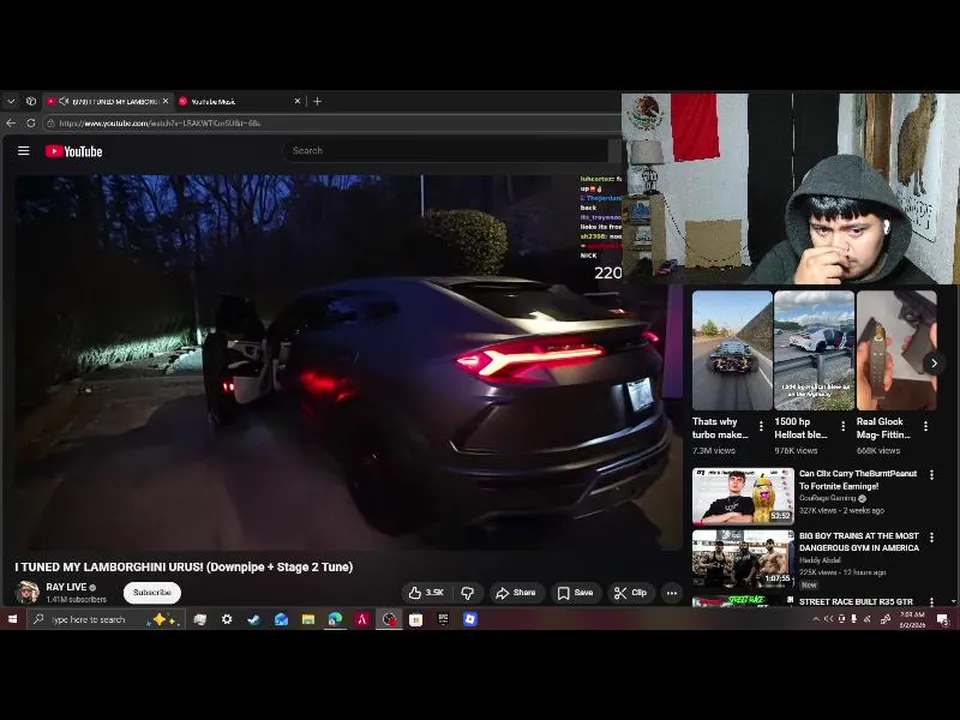960x720 pixels.
Task: Open options menu for 'BIG BOY TRAINS' video
Action: [932, 537]
